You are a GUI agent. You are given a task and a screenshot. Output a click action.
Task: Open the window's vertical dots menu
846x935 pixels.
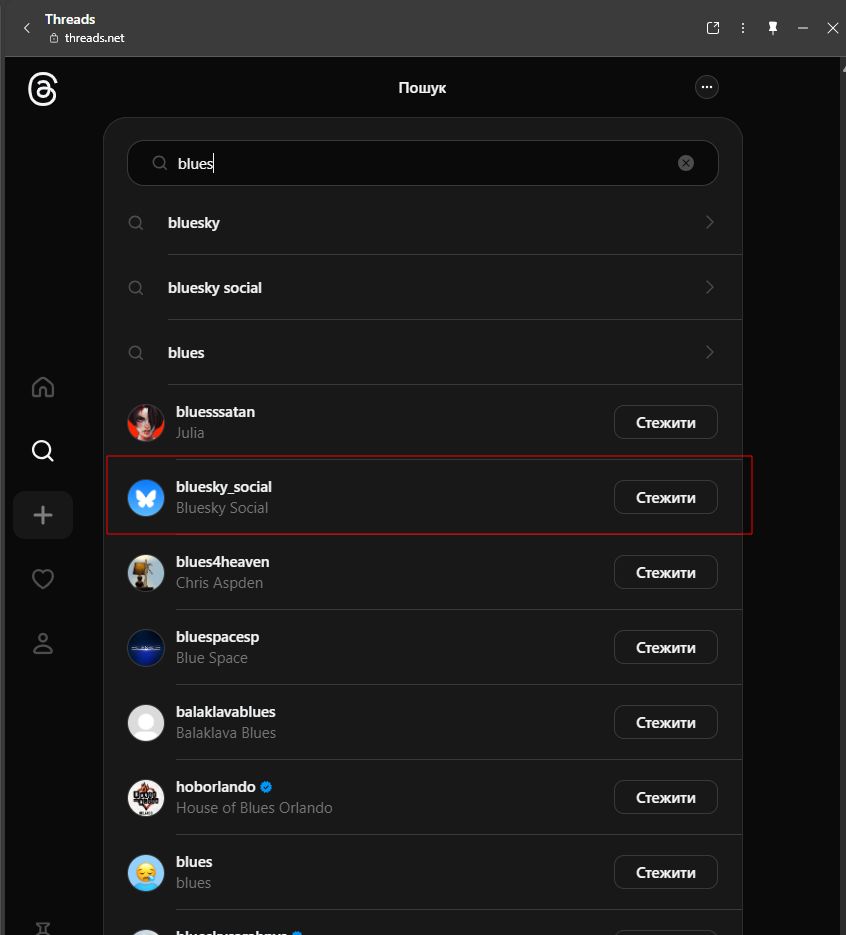[x=743, y=28]
